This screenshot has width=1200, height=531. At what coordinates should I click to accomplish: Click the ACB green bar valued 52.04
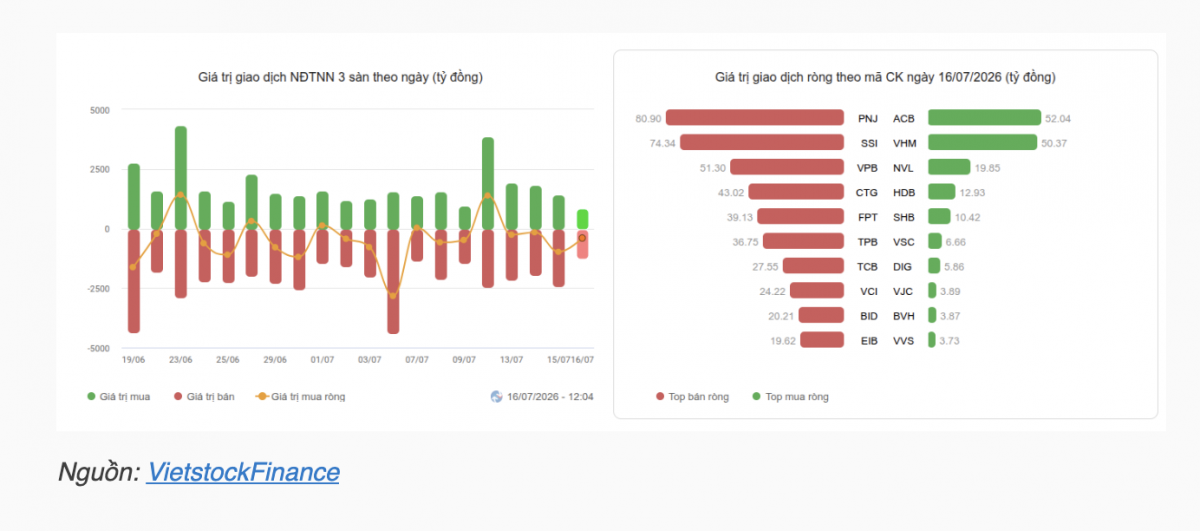[984, 118]
